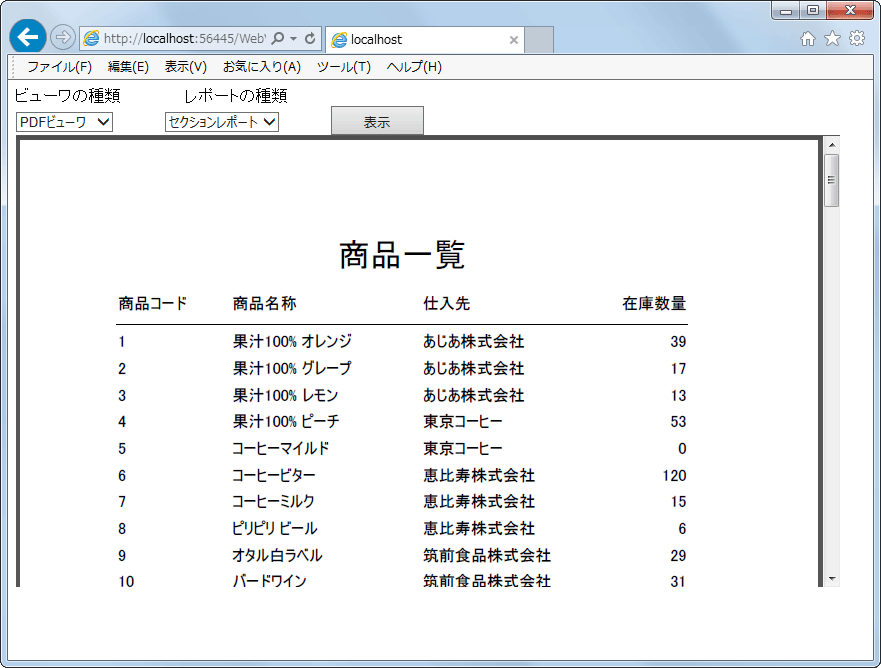Image resolution: width=881 pixels, height=668 pixels.
Task: Click supplier 筑前食品株式会社 in the オタル白ラベル row
Action: pos(487,555)
